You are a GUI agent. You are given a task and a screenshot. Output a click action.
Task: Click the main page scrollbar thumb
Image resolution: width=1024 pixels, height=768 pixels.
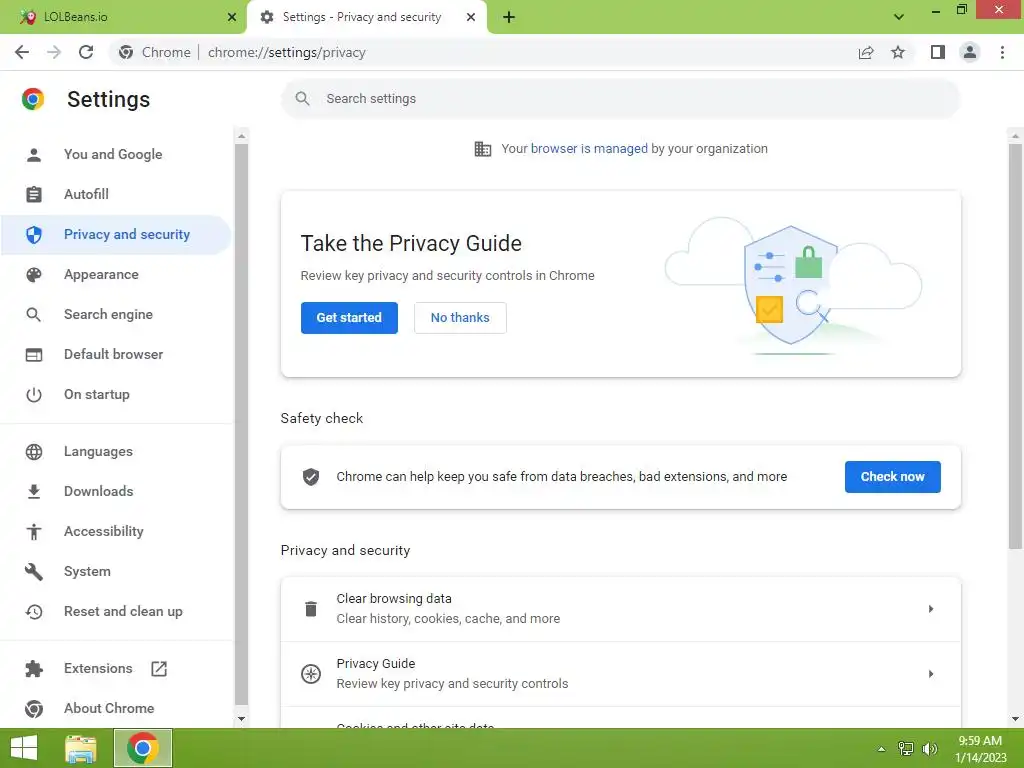[1015, 346]
